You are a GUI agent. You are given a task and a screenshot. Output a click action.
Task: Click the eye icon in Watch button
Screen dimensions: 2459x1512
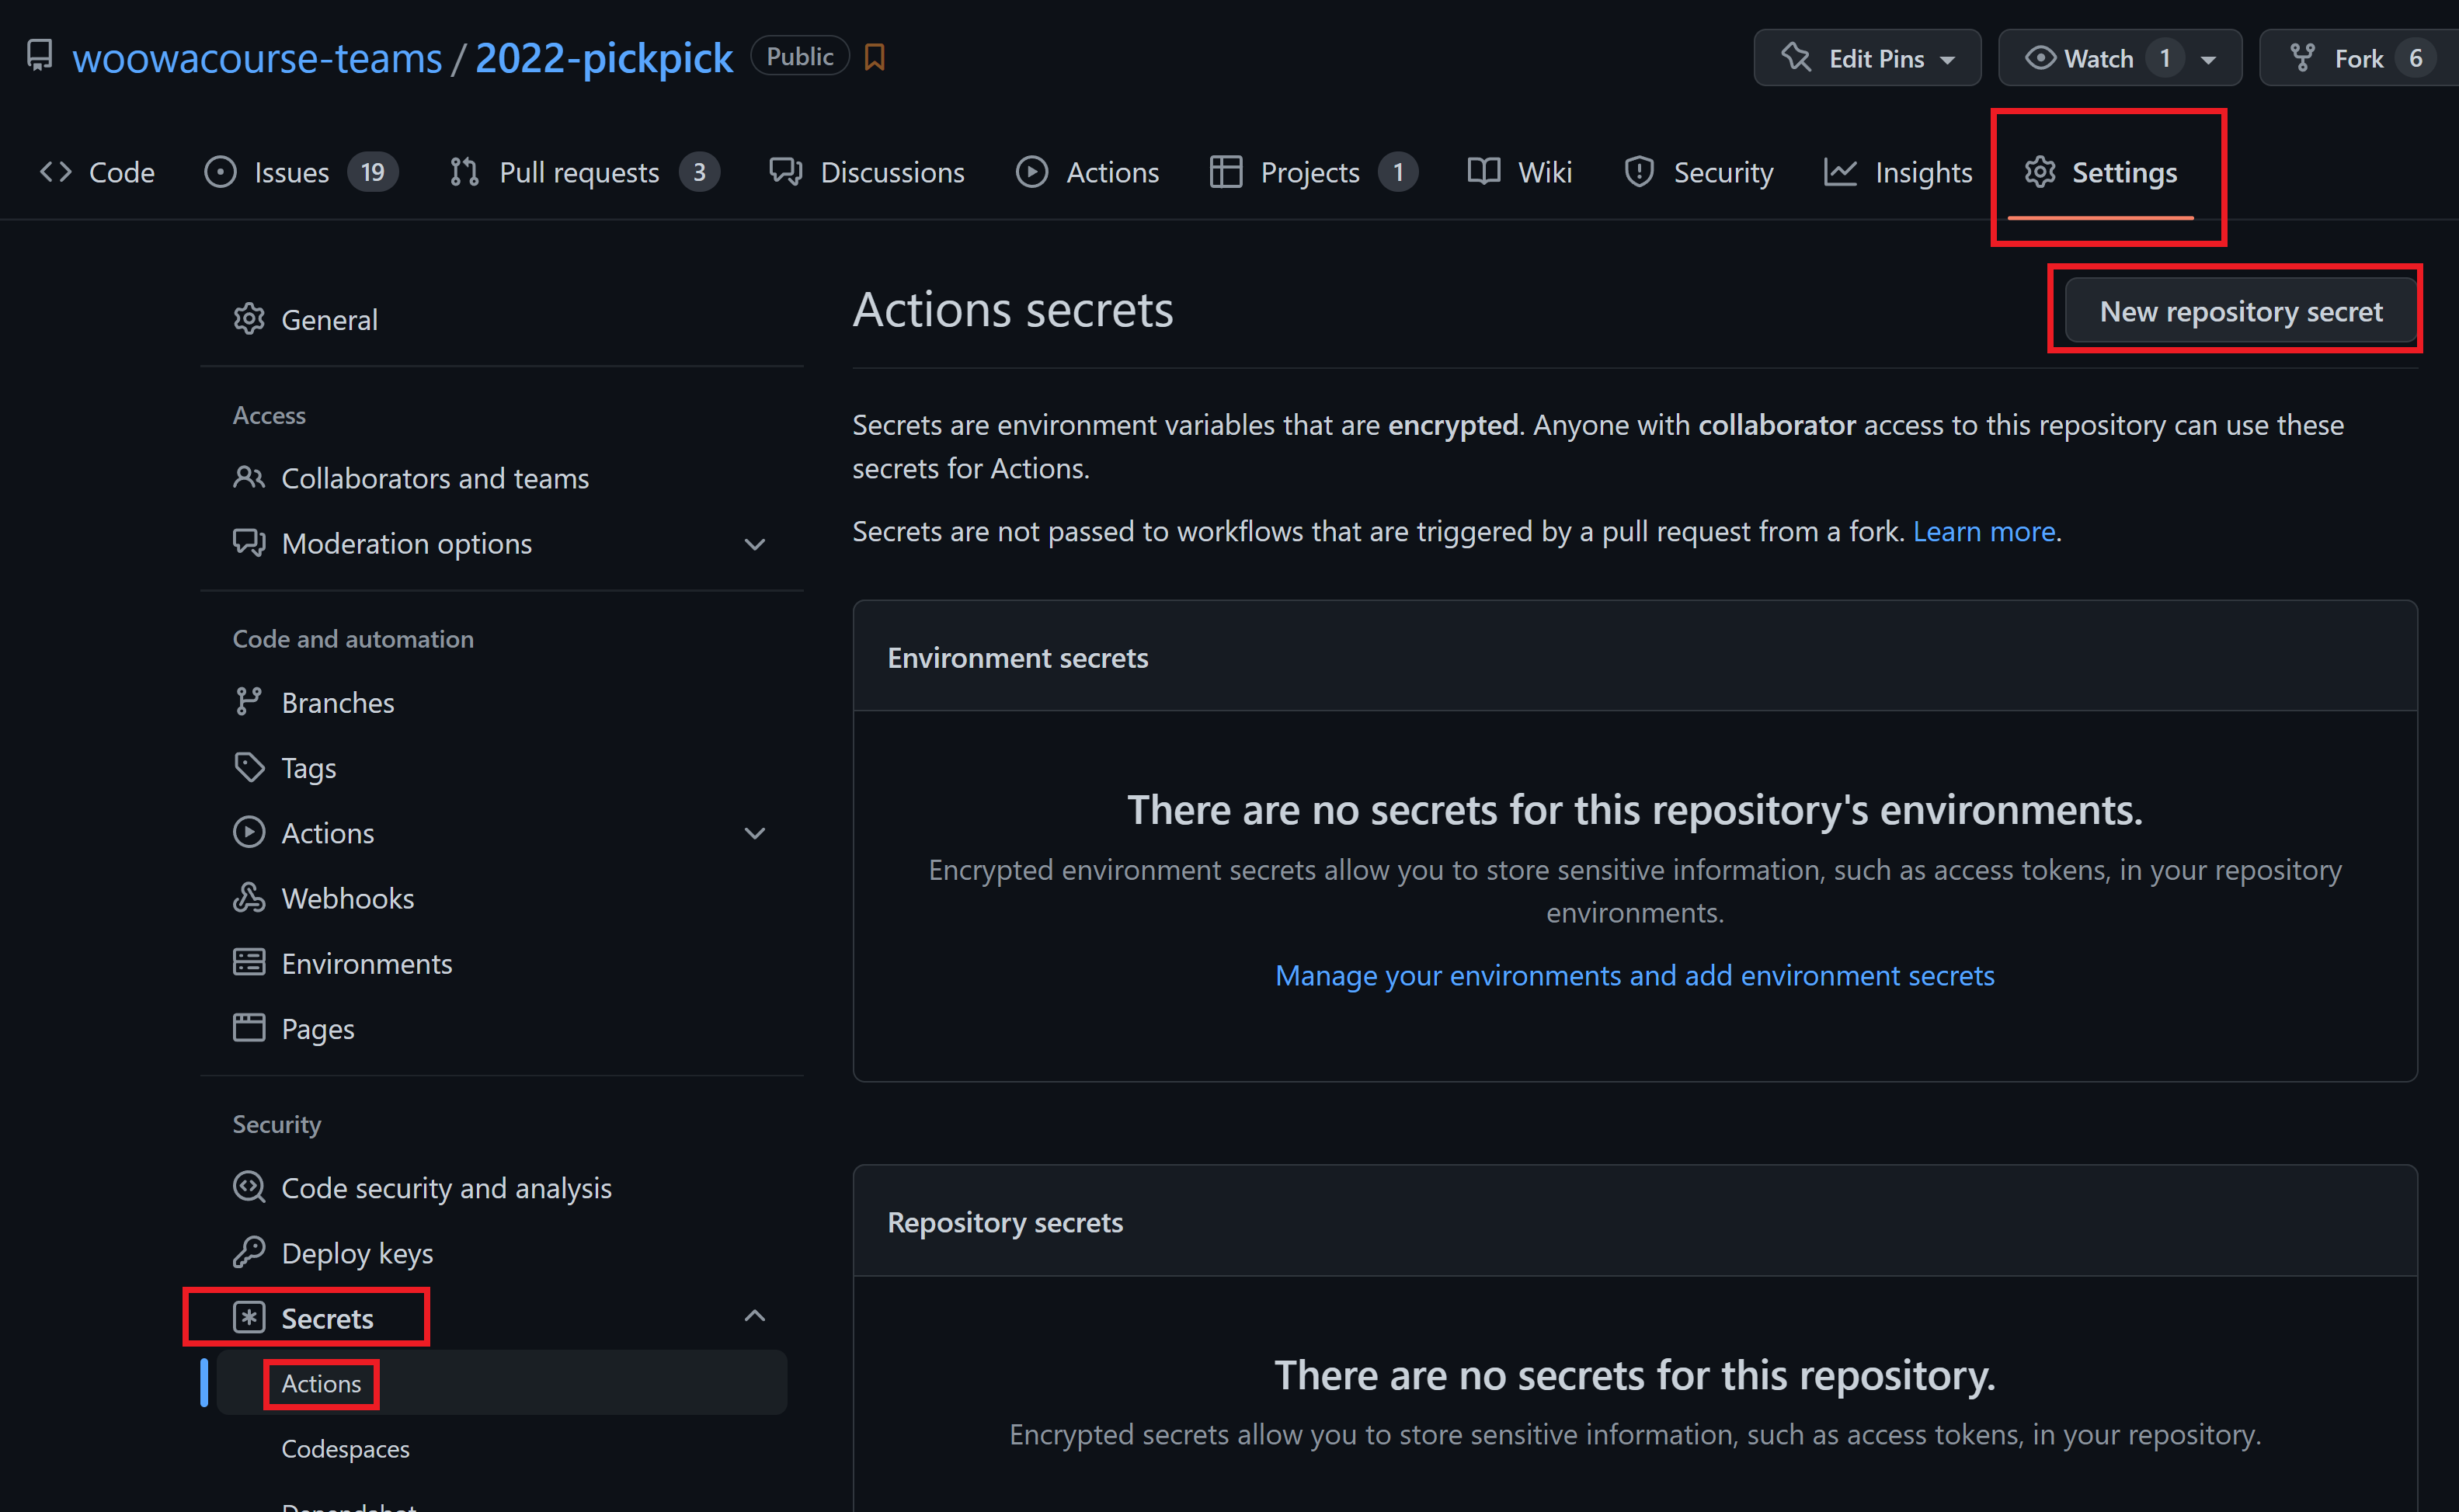pyautogui.click(x=2040, y=58)
